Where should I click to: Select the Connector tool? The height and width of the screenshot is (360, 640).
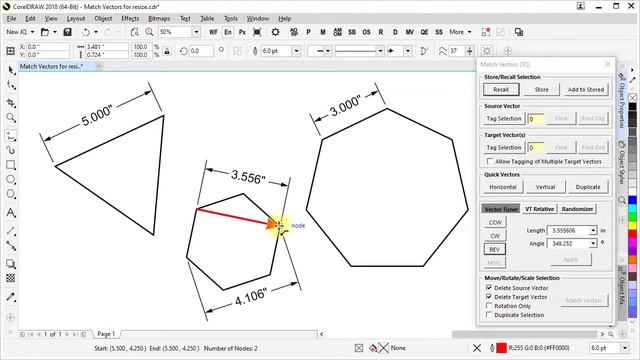click(x=11, y=246)
